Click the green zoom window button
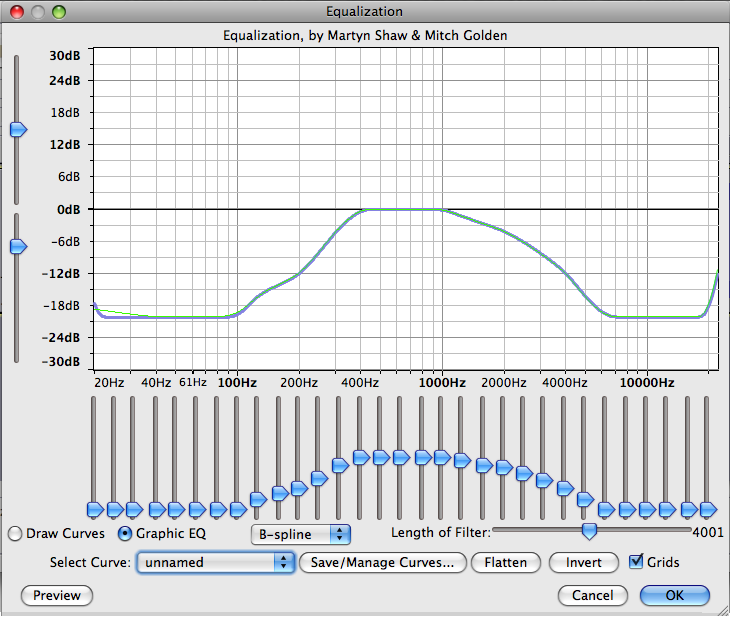Screen dimensions: 730x617 pyautogui.click(x=58, y=12)
